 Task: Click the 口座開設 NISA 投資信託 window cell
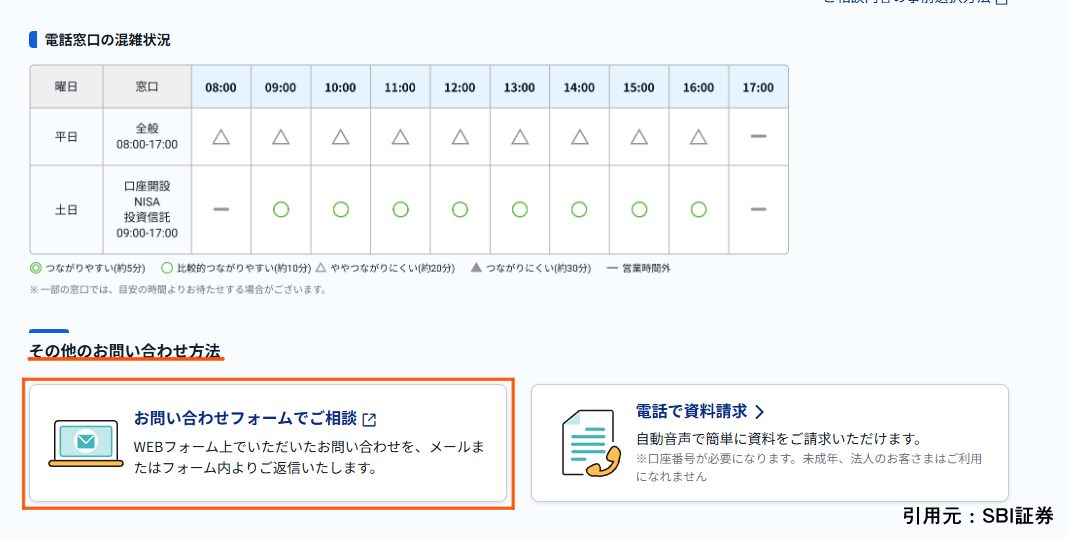147,209
